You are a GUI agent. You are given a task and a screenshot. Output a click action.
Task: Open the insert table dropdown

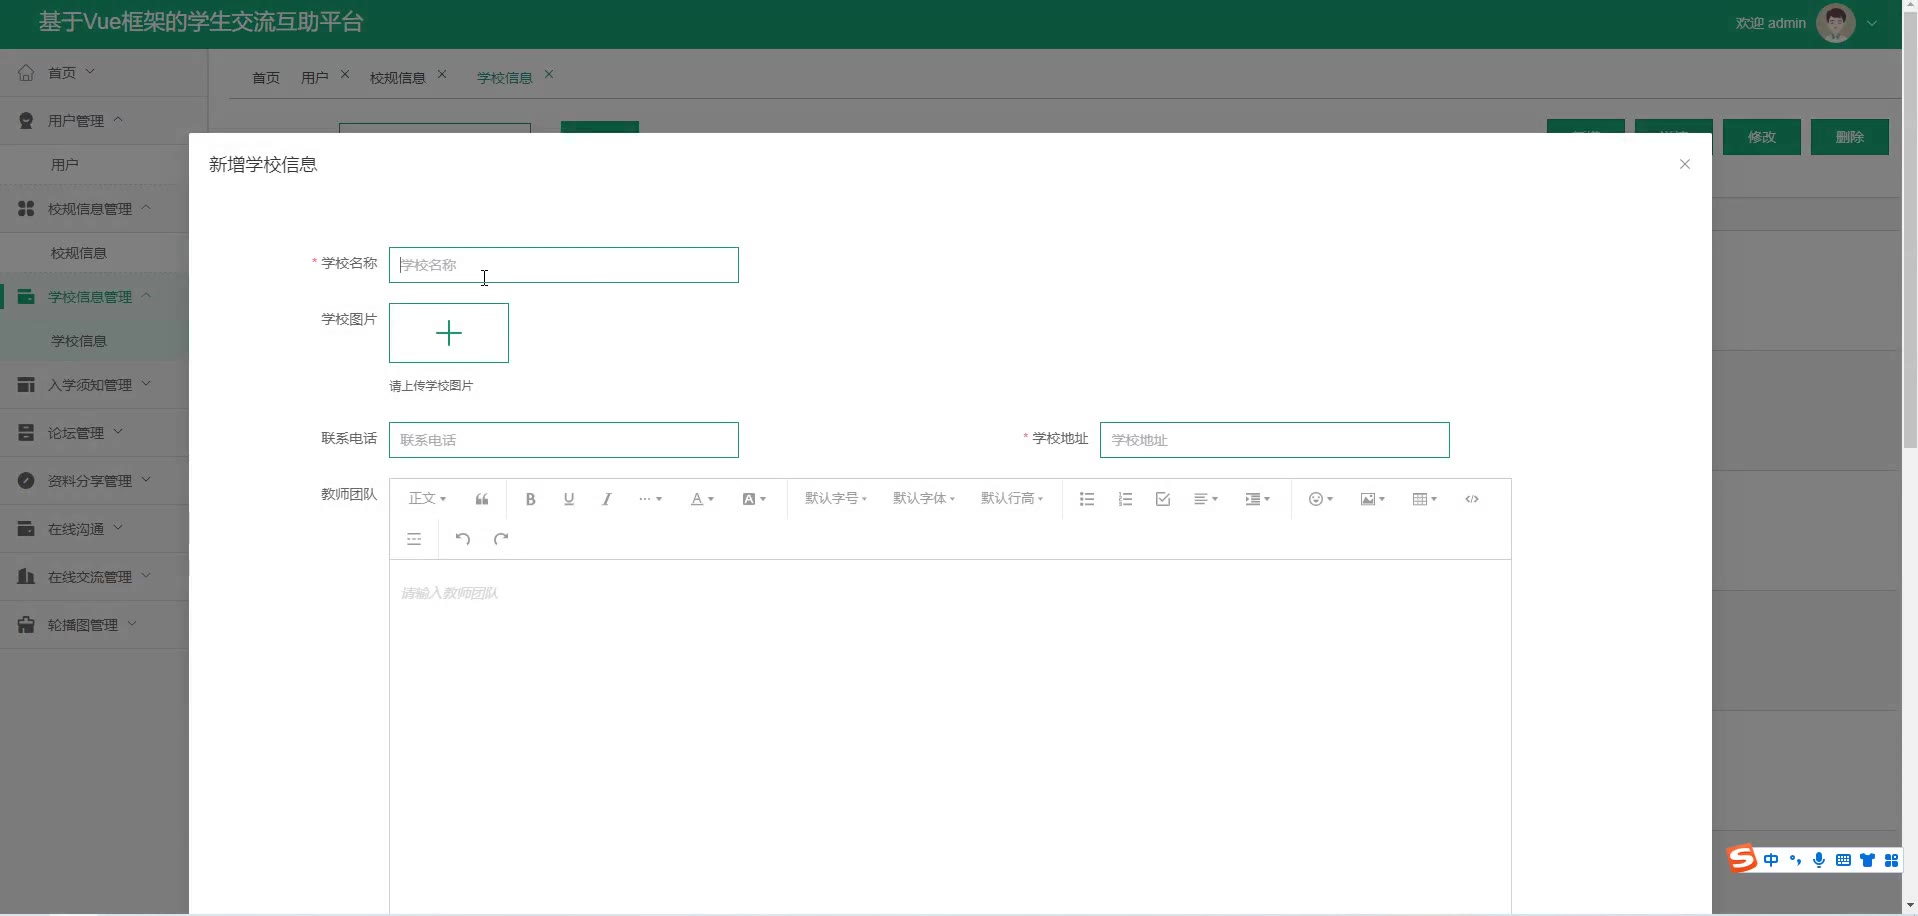(x=1424, y=499)
